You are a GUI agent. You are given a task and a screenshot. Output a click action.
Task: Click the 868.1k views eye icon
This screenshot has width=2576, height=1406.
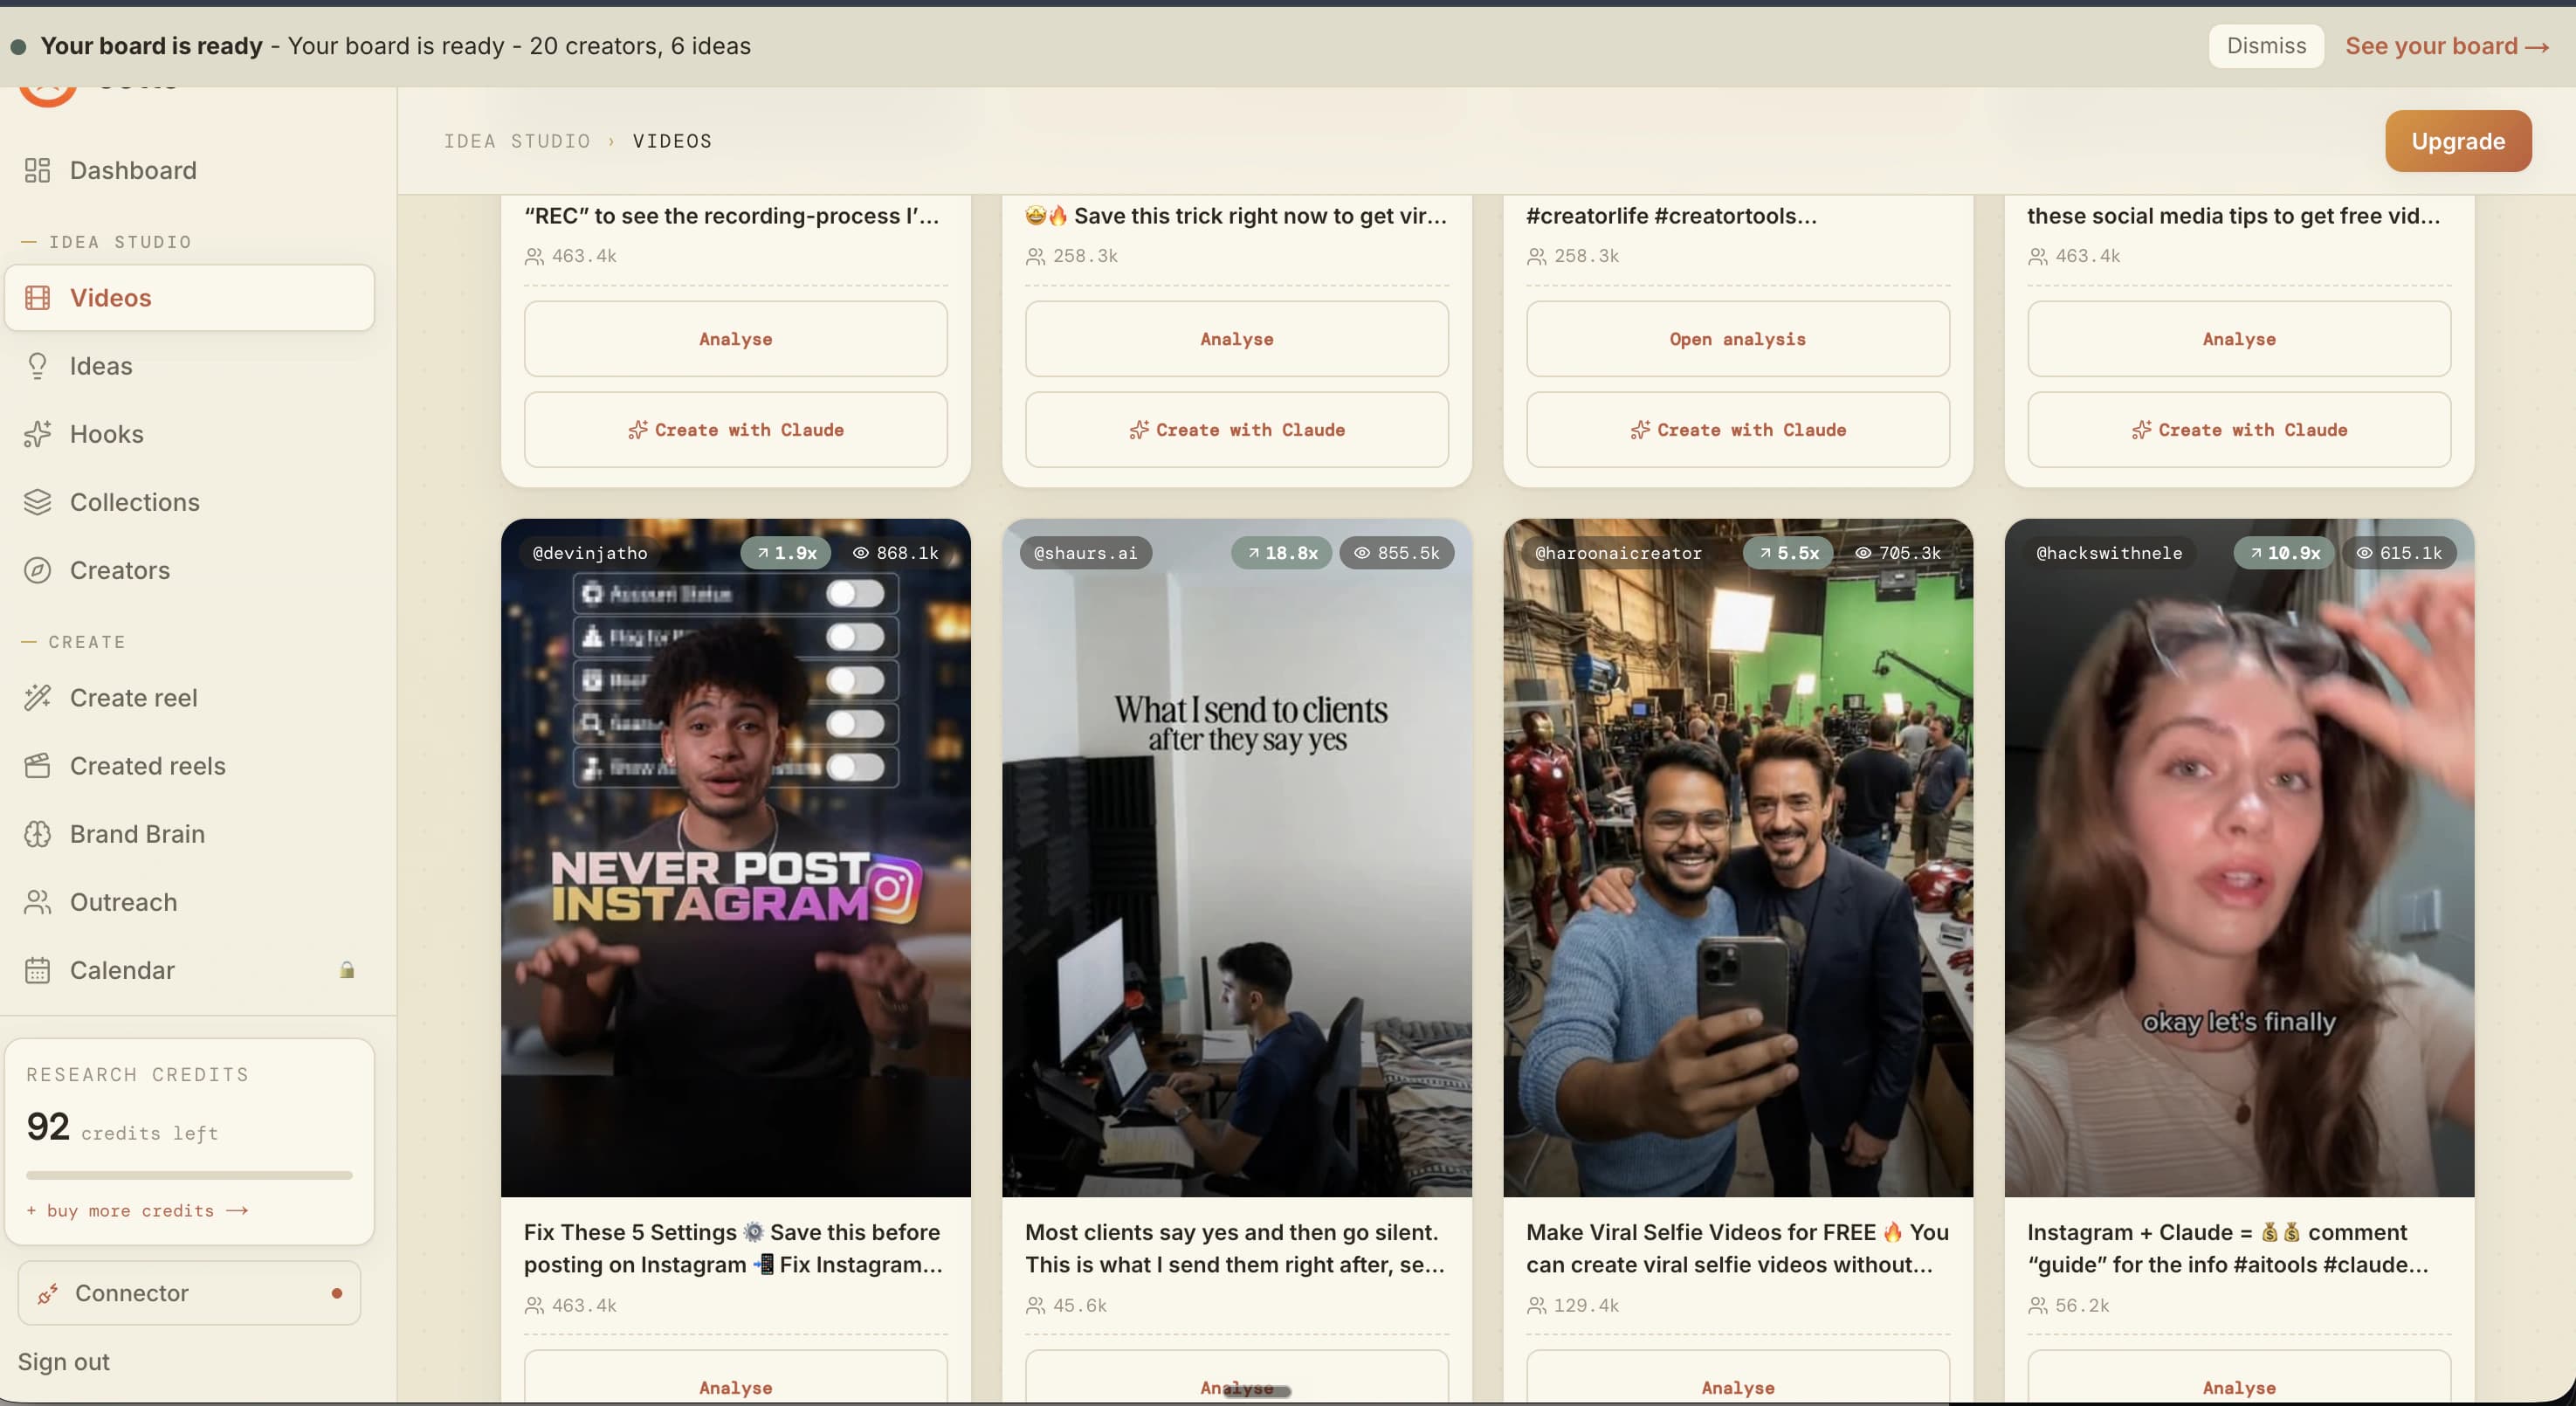[x=860, y=553]
